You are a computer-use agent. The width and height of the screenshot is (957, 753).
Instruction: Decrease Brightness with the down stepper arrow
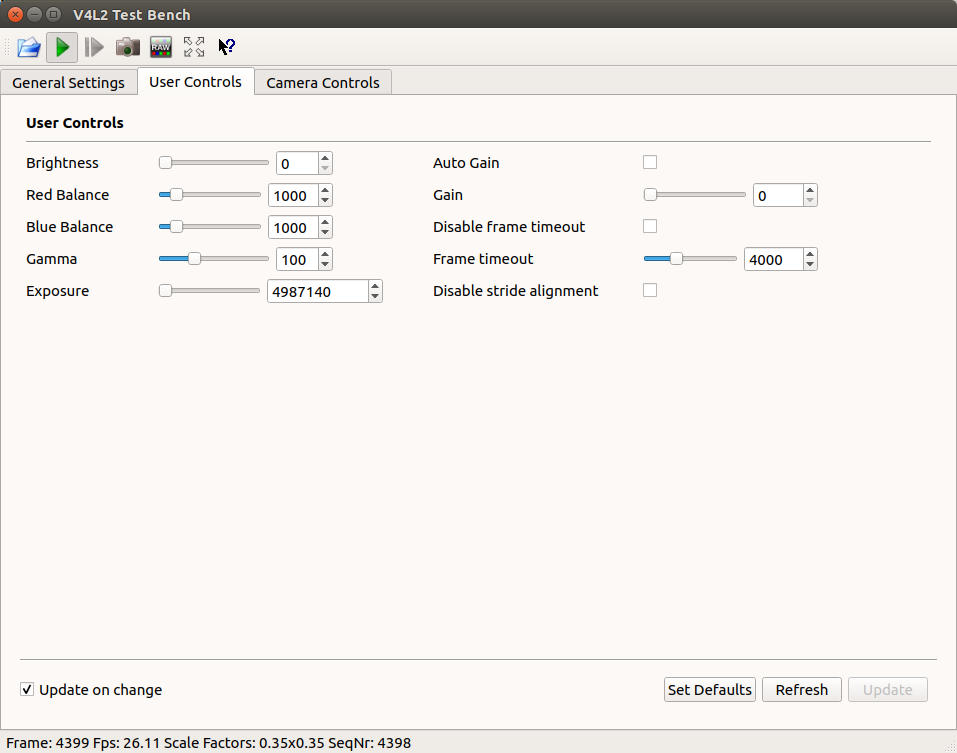(325, 169)
